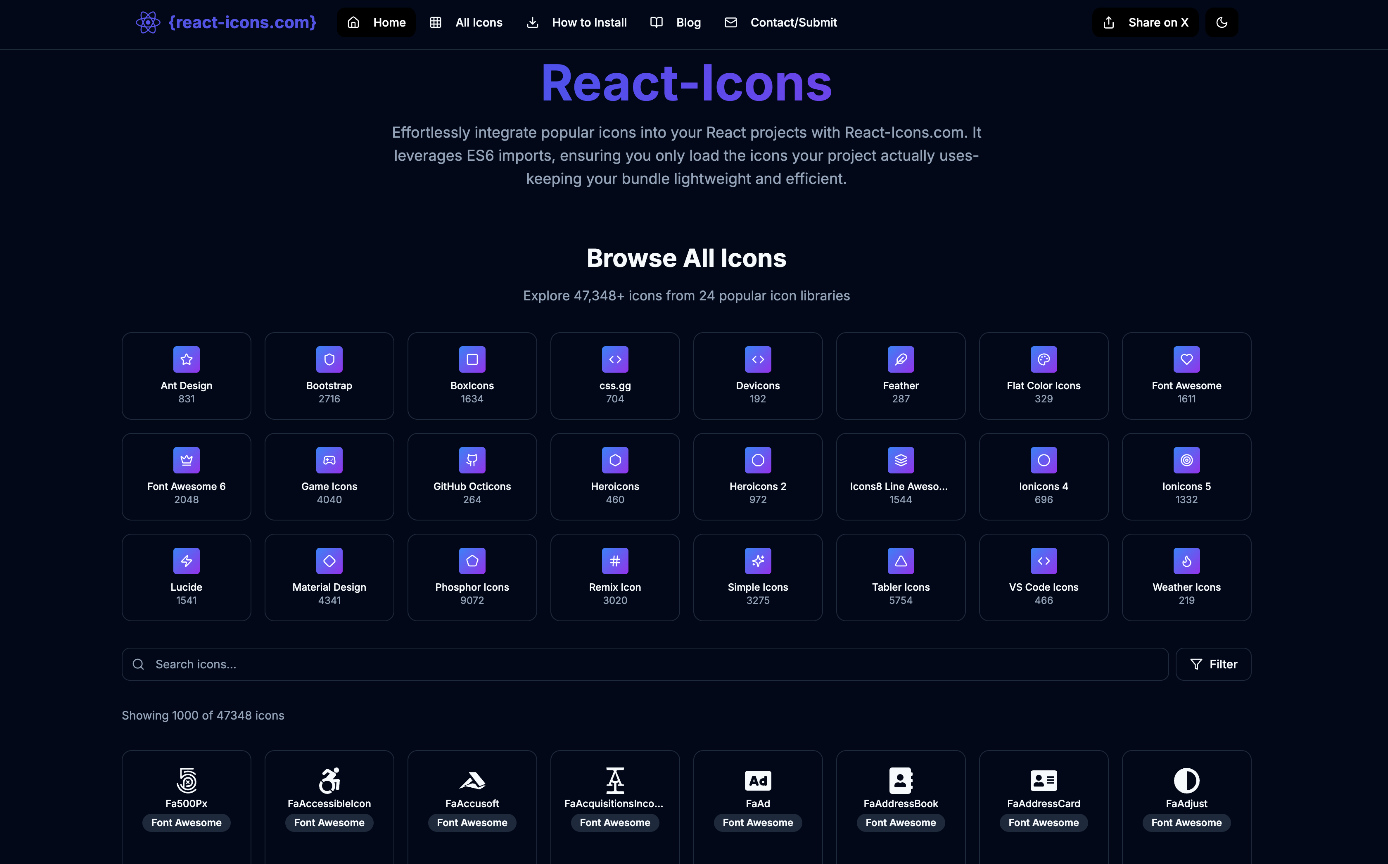Image resolution: width=1388 pixels, height=864 pixels.
Task: Click the 'Browse All Icons' heading
Action: [x=686, y=258]
